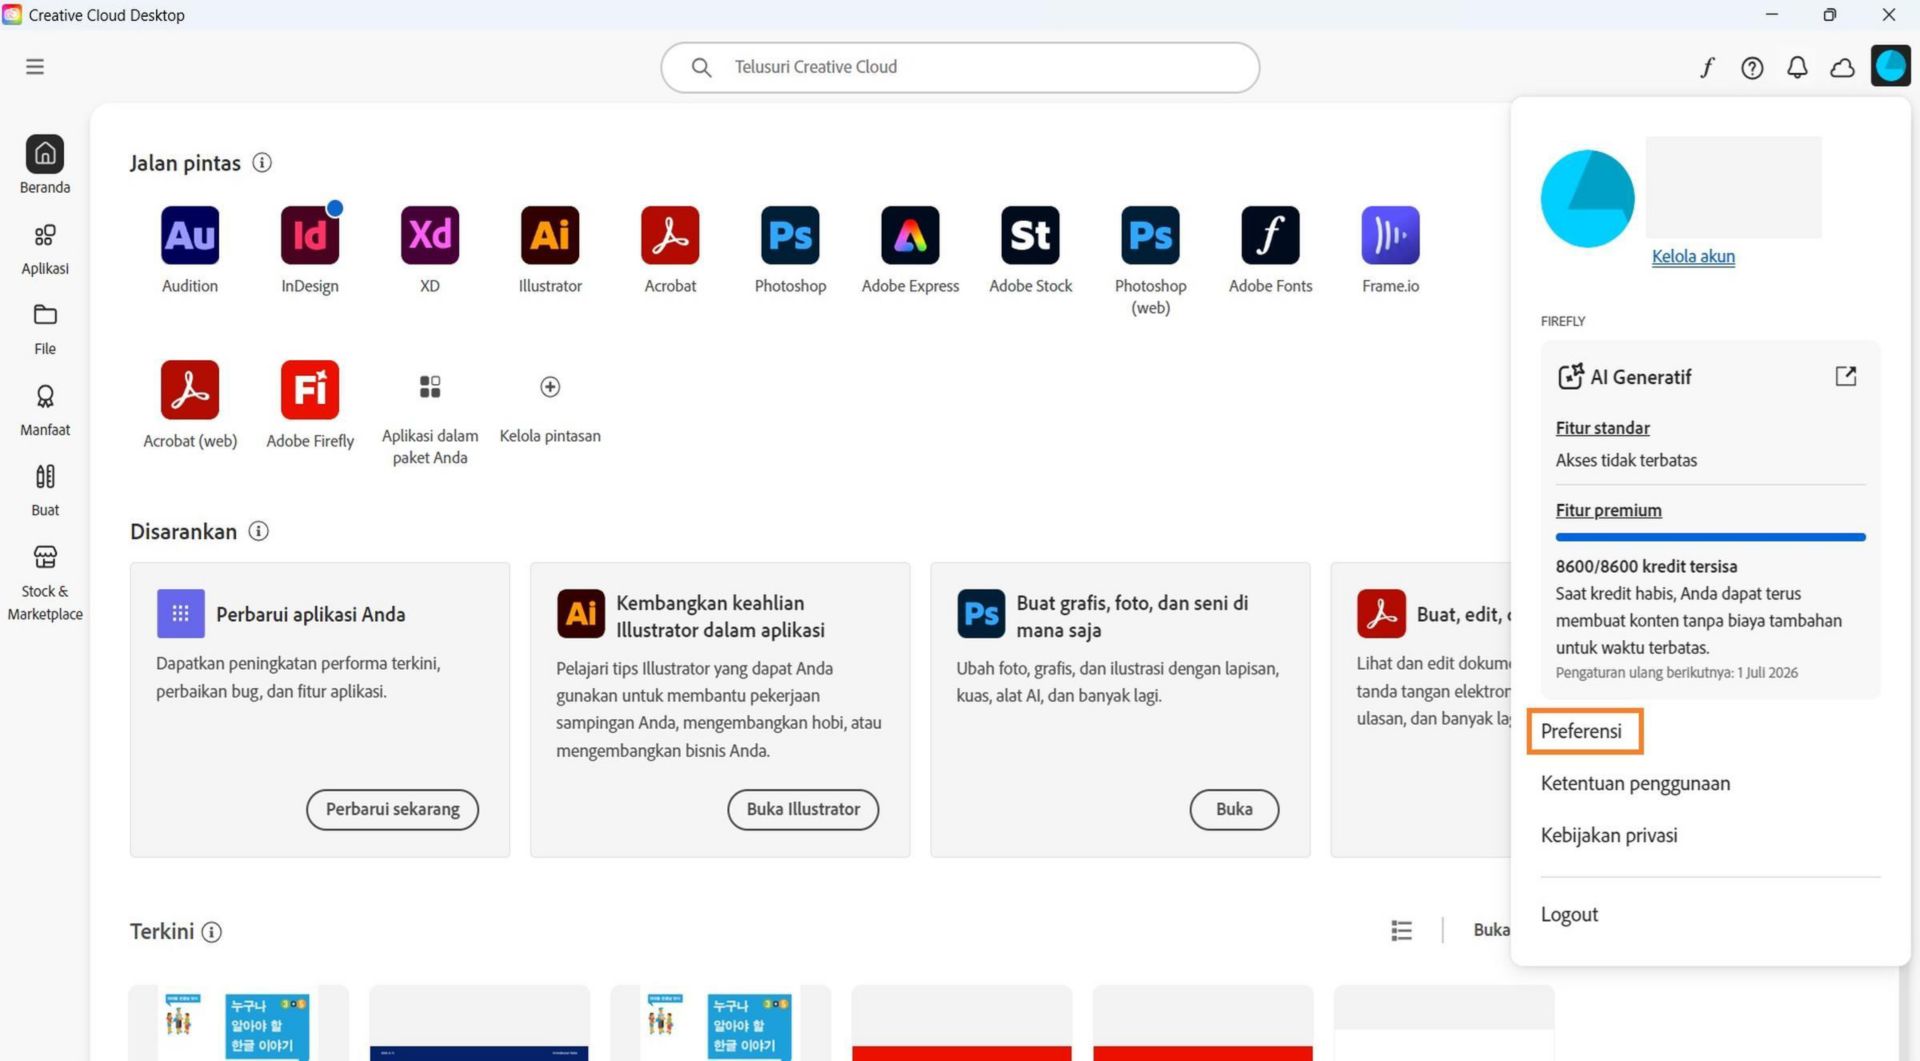This screenshot has height=1061, width=1920.
Task: Switch recent files to list view
Action: pyautogui.click(x=1401, y=931)
